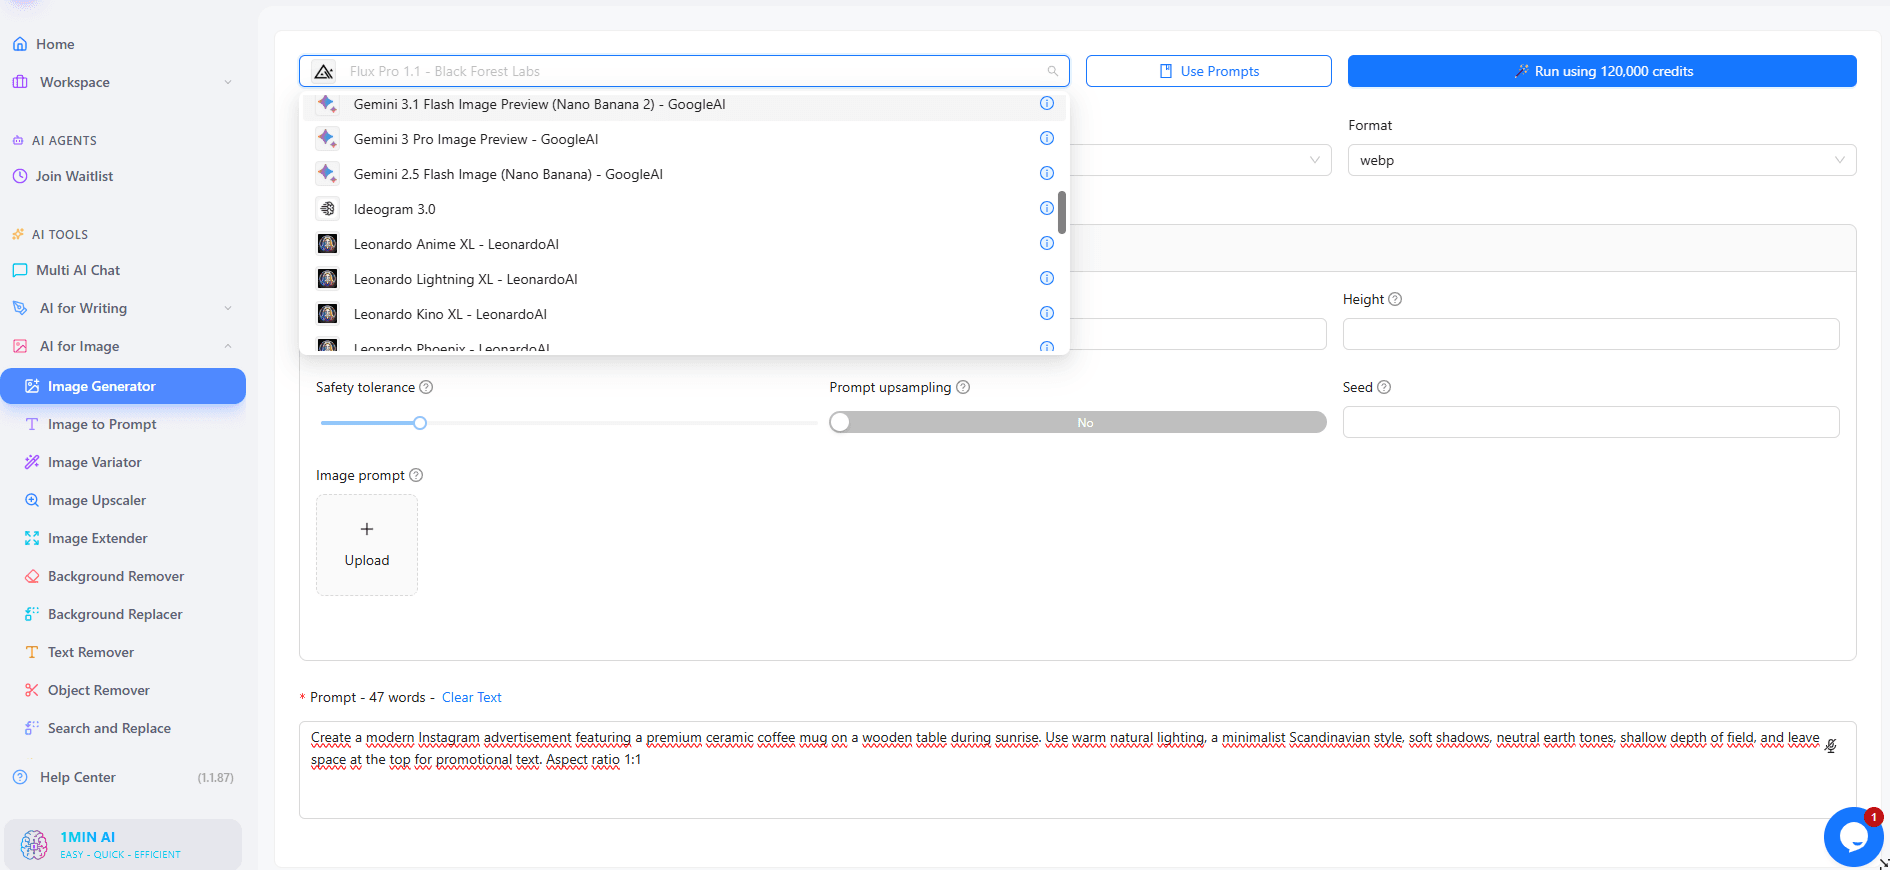Click the model dropdown list scrollbar
1890x871 pixels.
click(1061, 212)
